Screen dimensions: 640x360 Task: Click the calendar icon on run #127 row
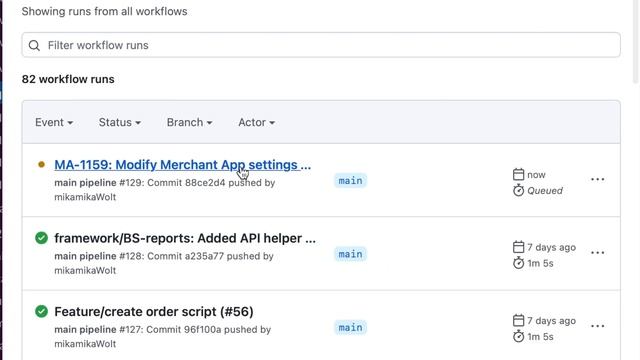[518, 320]
